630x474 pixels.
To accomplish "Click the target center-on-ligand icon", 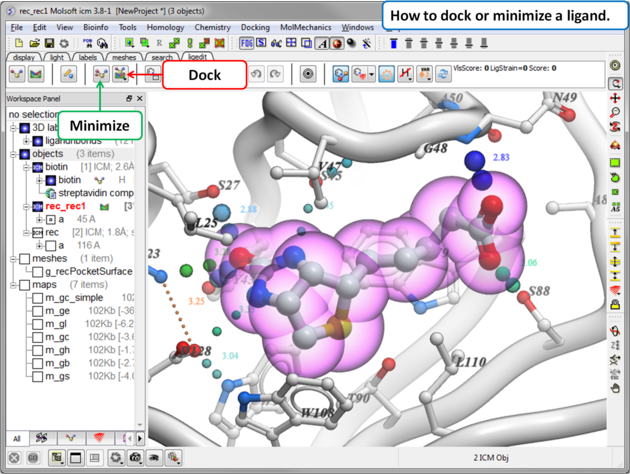I will pos(308,74).
